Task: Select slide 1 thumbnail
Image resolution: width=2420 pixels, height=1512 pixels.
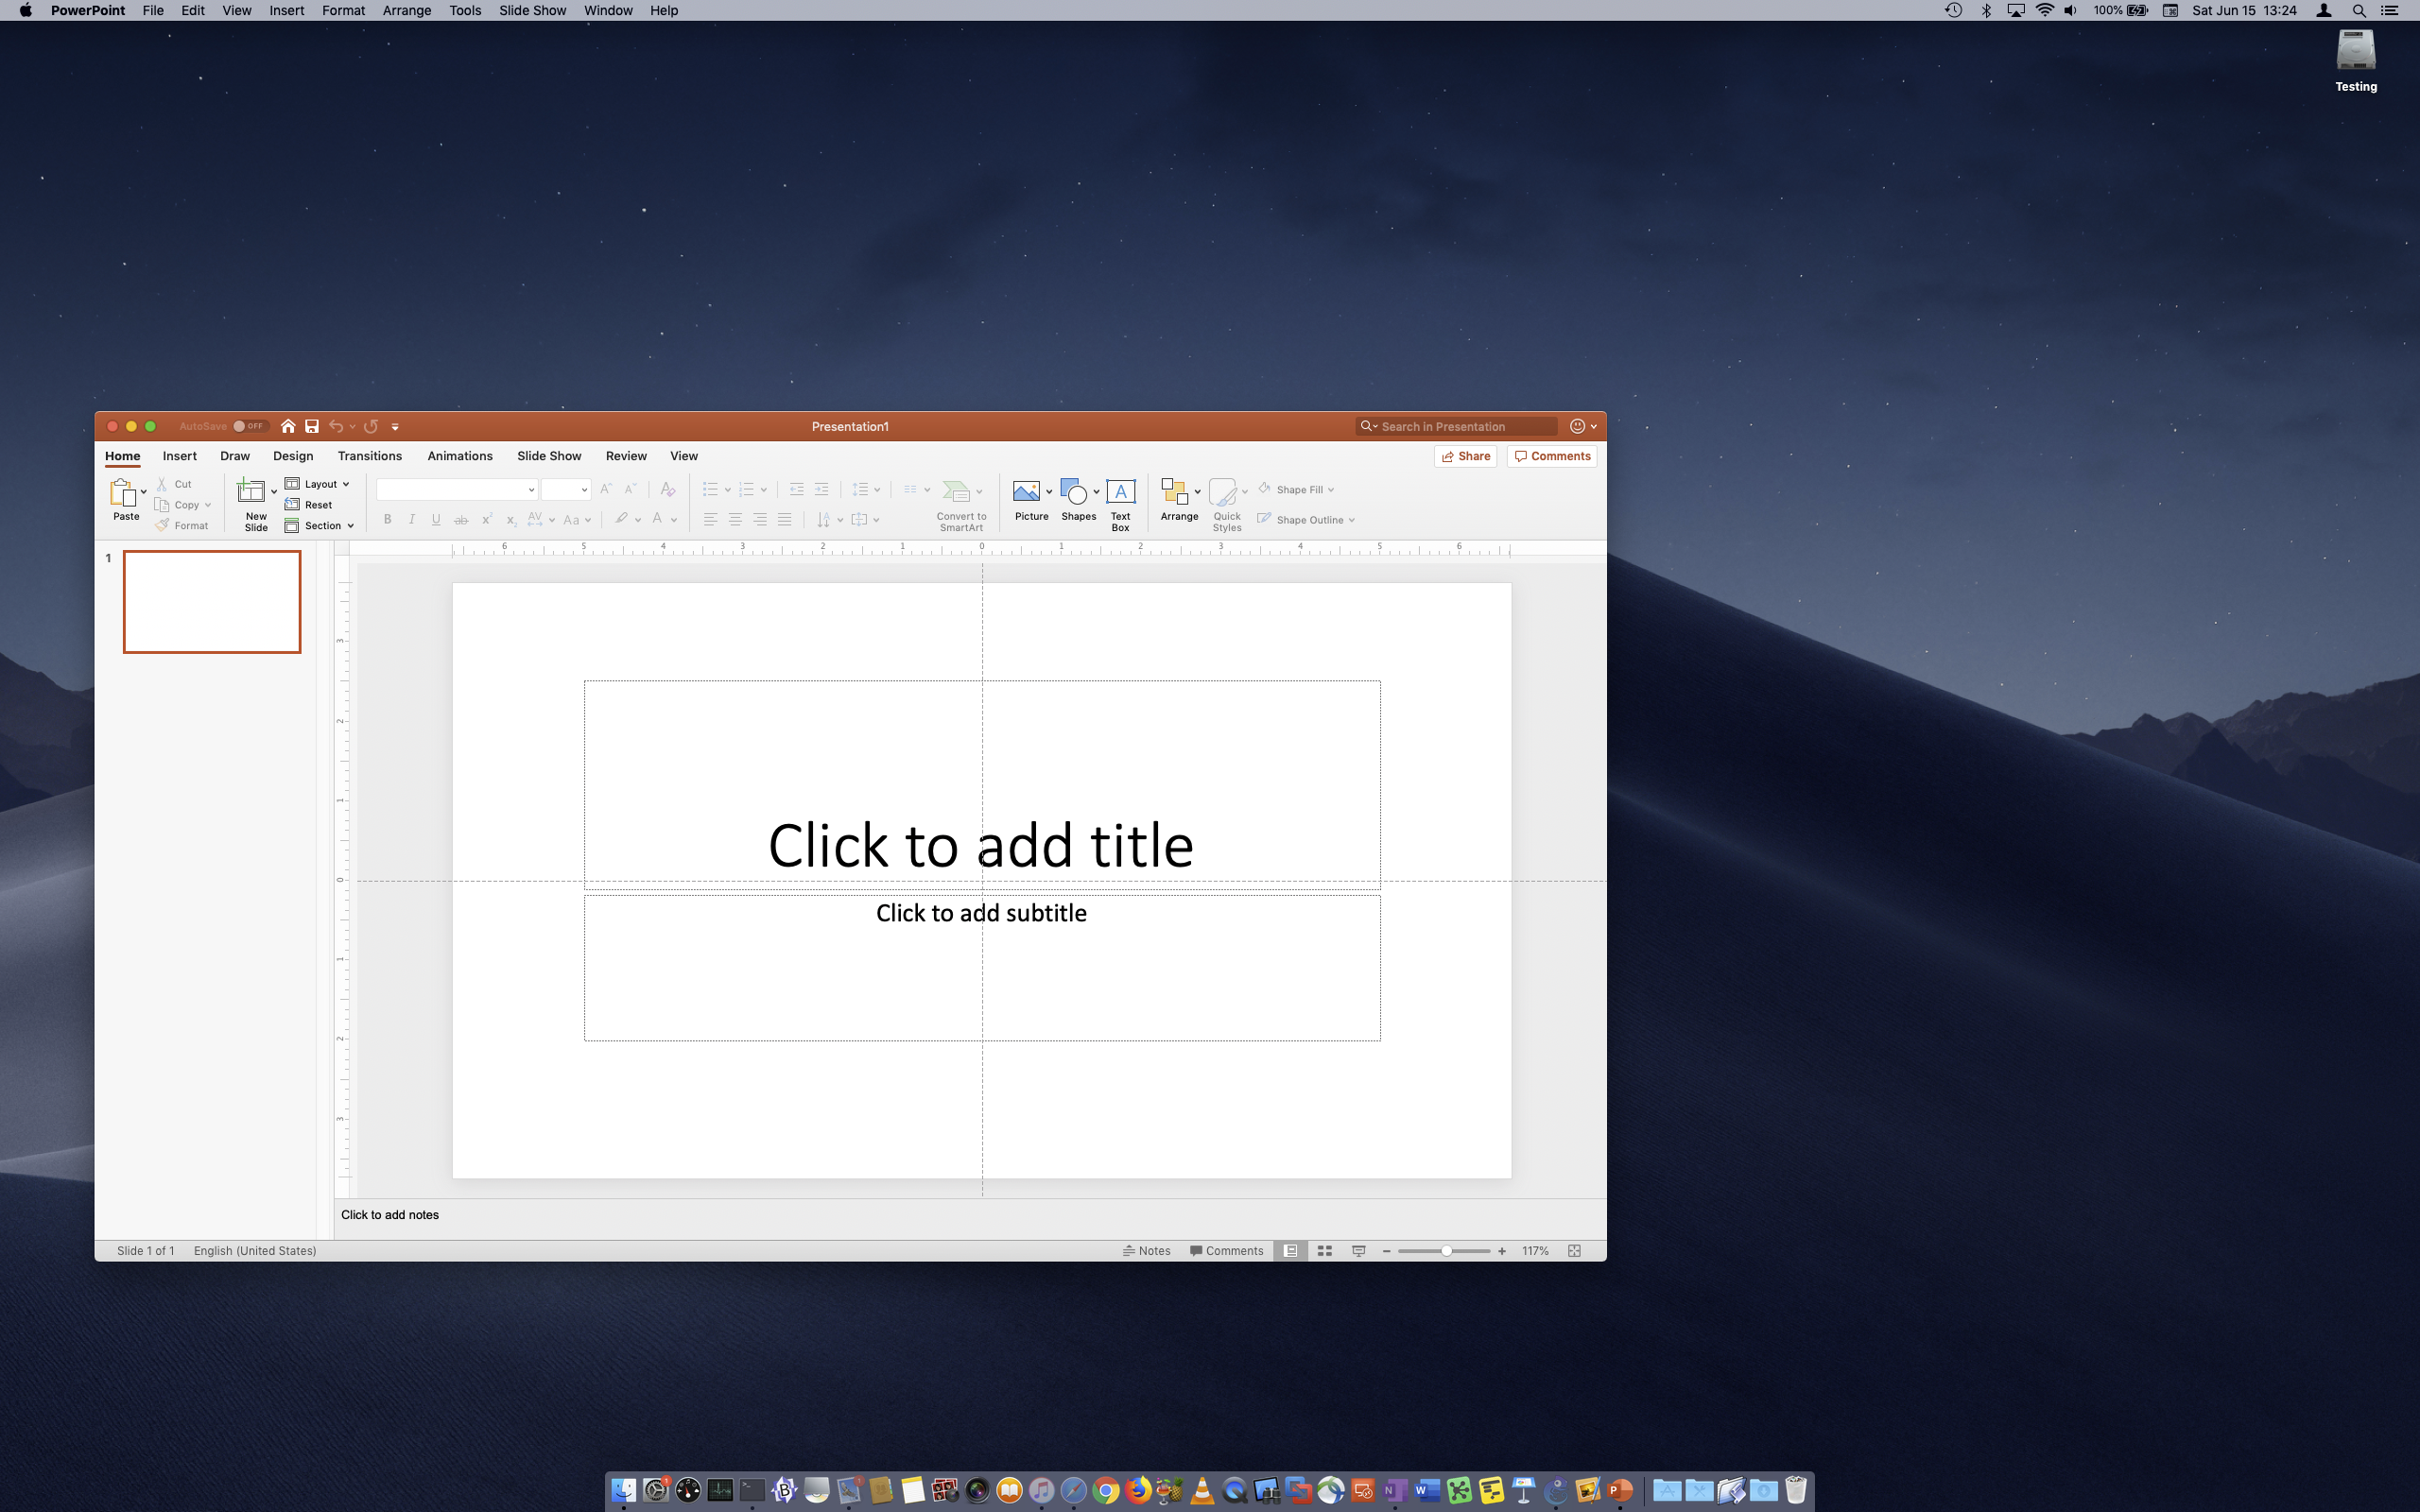Action: click(212, 602)
